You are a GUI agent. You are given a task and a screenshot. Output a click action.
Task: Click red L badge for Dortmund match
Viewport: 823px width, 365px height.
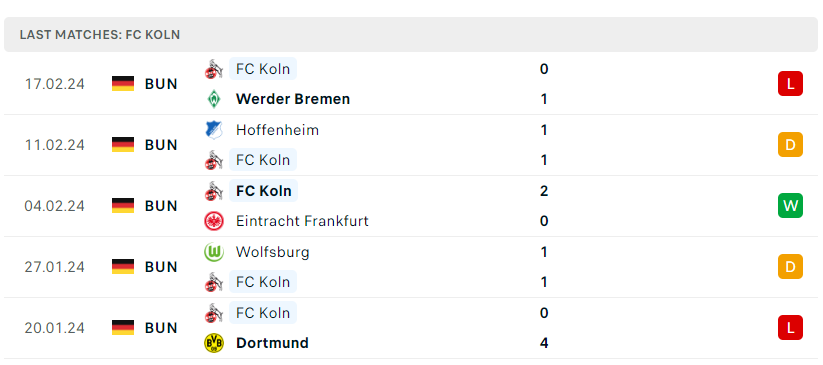coord(790,328)
